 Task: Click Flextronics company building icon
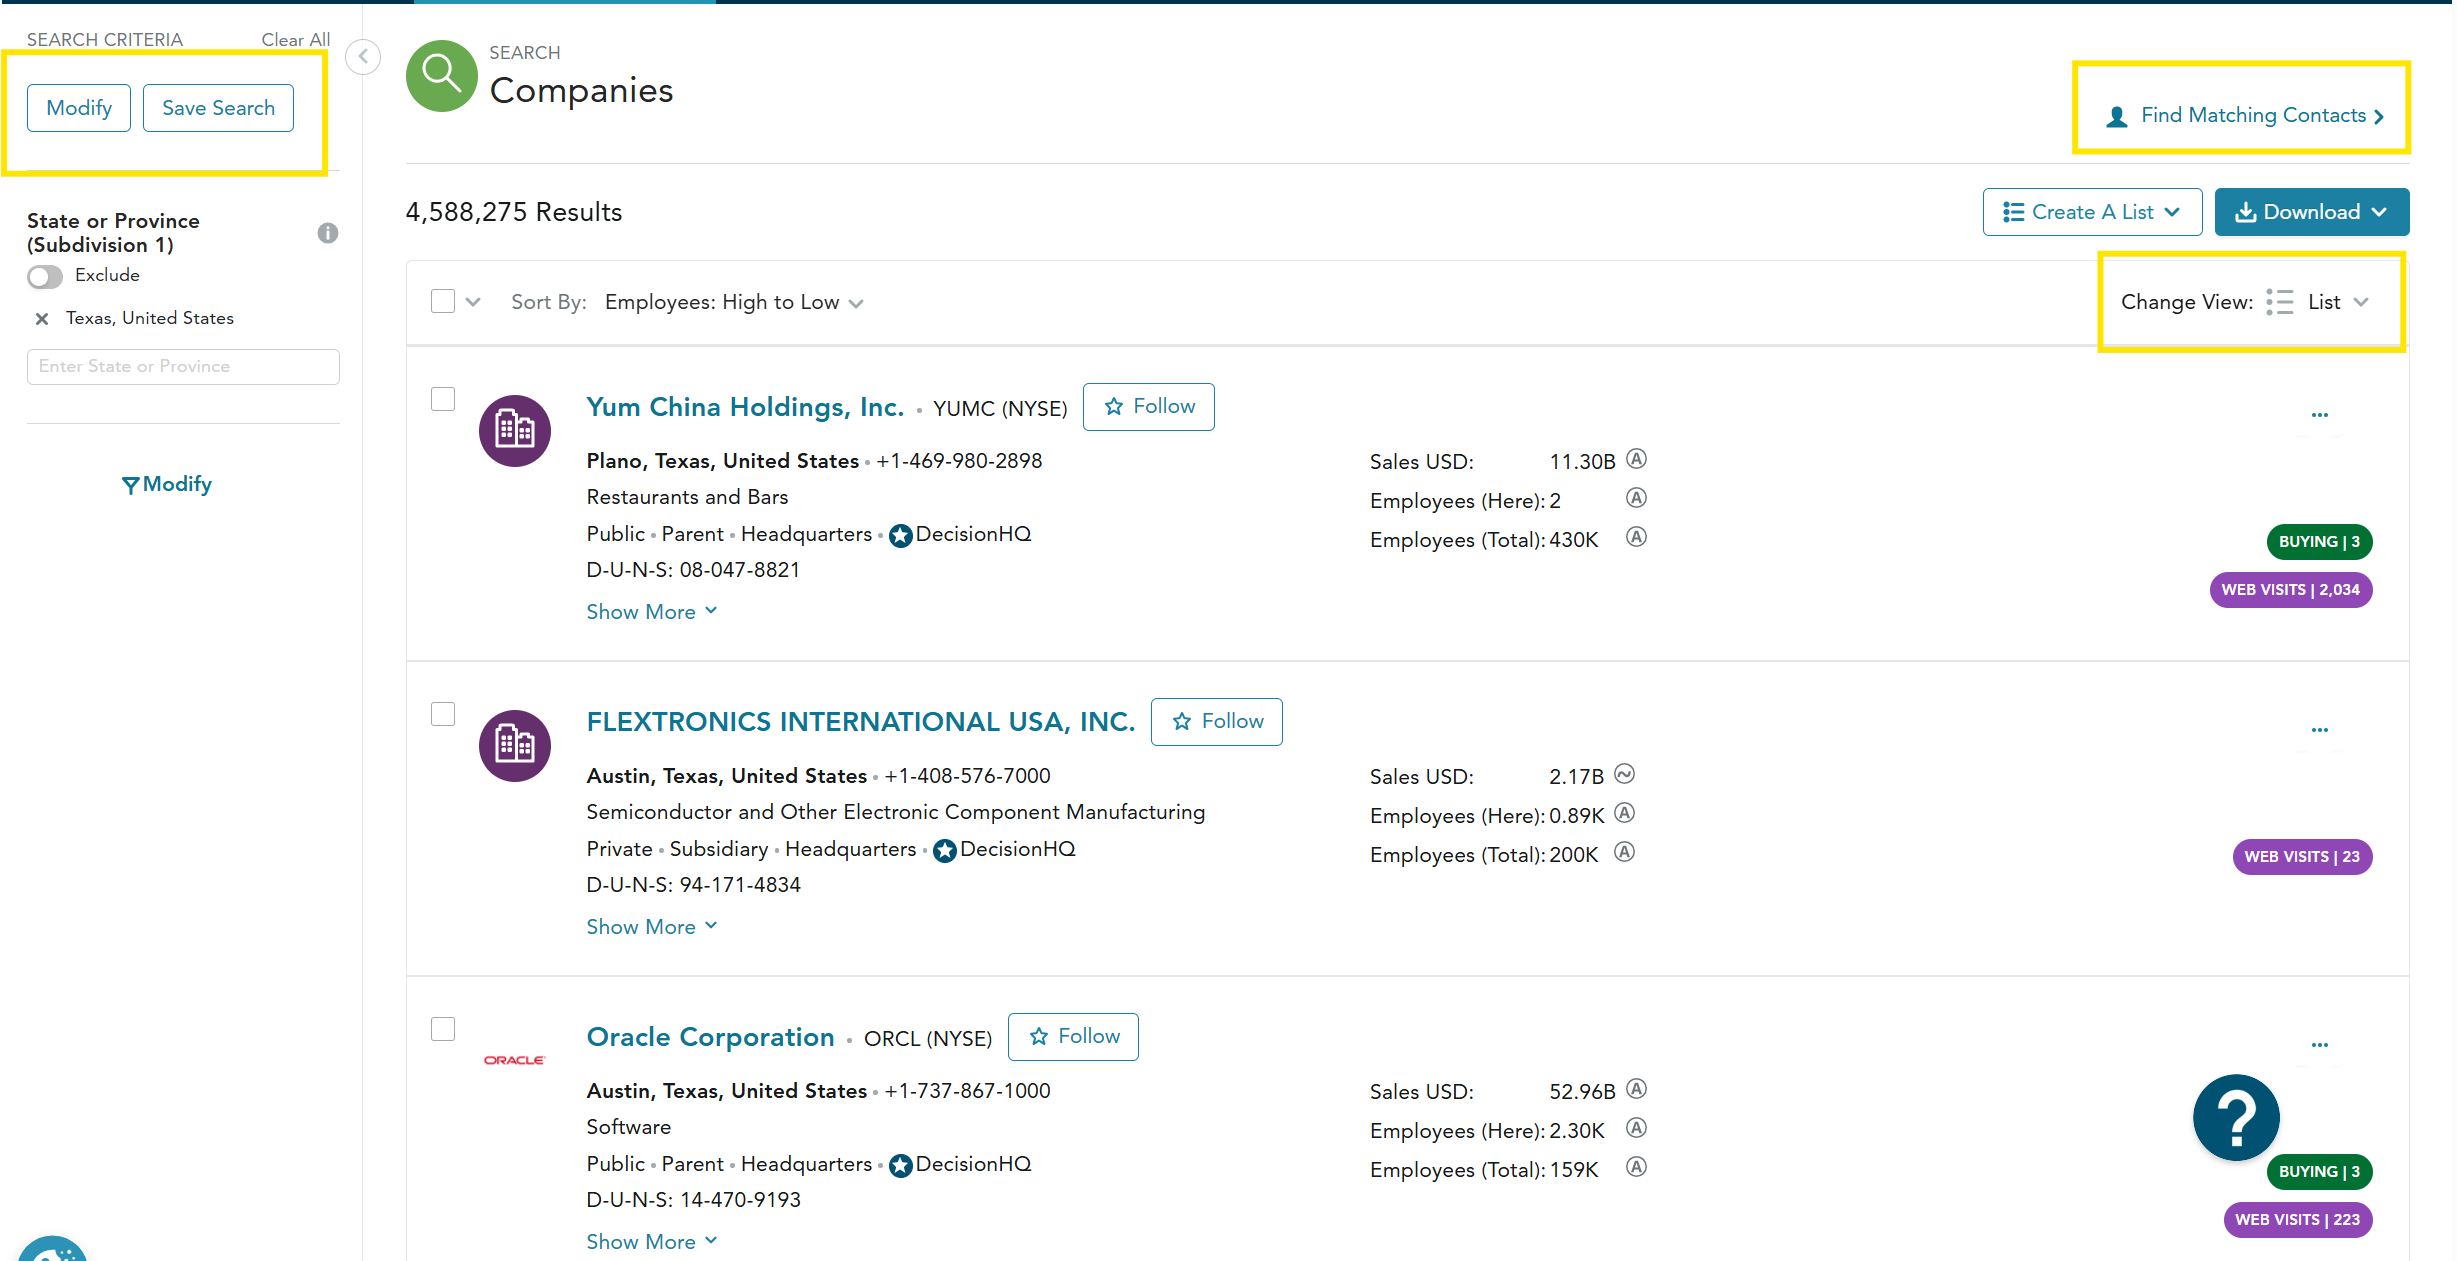[515, 746]
